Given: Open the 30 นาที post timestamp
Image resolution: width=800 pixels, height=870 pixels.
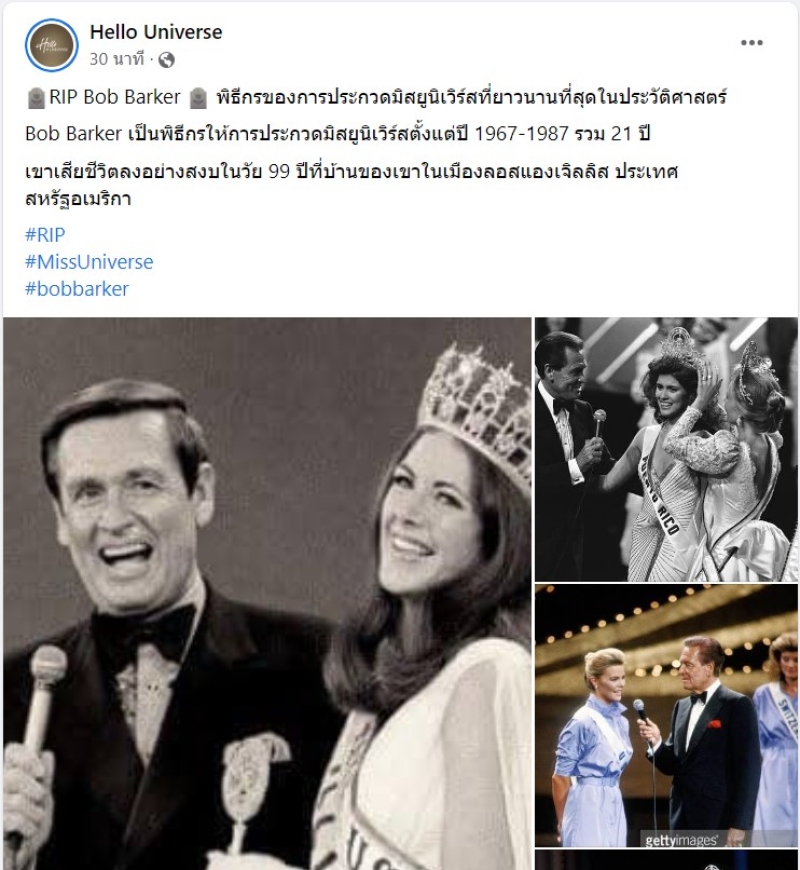Looking at the screenshot, I should click(117, 59).
